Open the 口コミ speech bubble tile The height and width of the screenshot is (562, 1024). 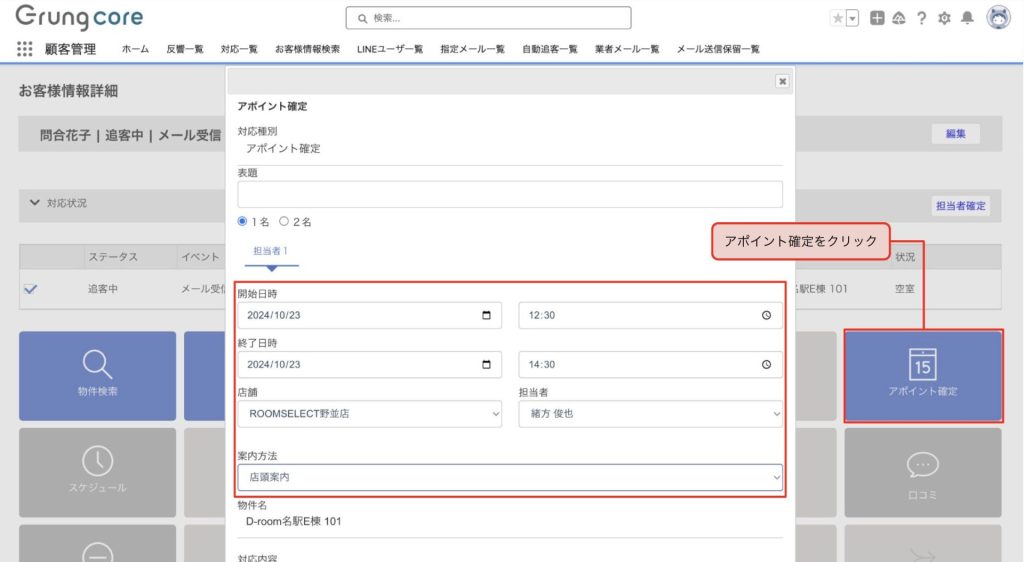coord(922,471)
